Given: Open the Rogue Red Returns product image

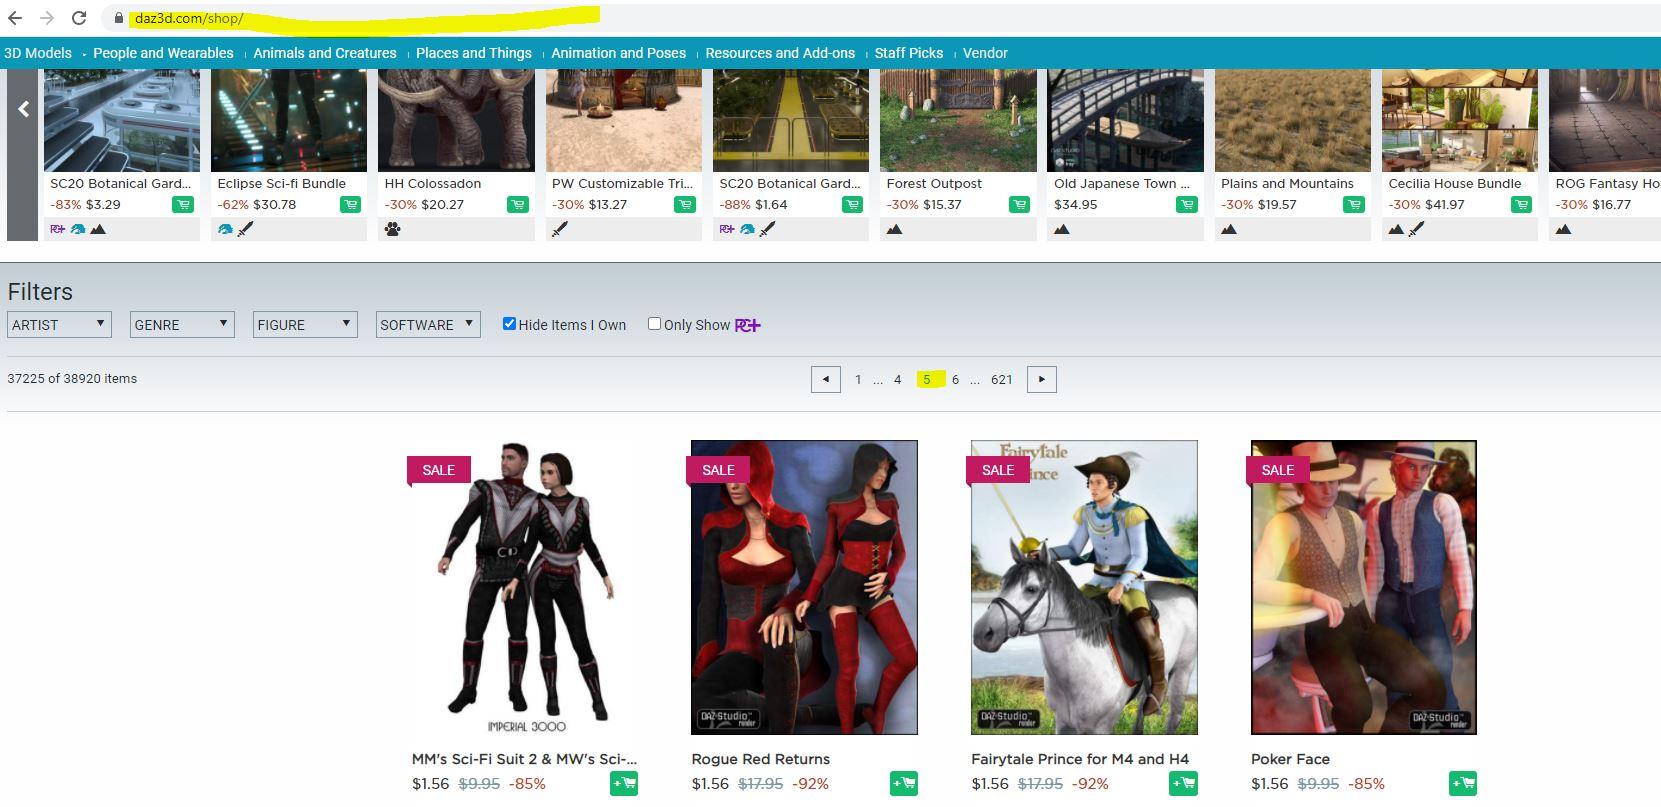Looking at the screenshot, I should [804, 587].
